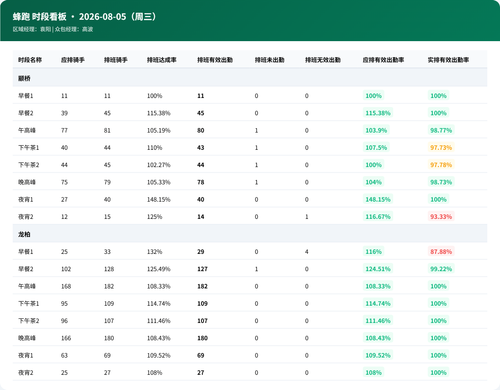The image size is (500, 390).
Task: Click 晚高峰 label in row with 166
Action: (x=27, y=338)
